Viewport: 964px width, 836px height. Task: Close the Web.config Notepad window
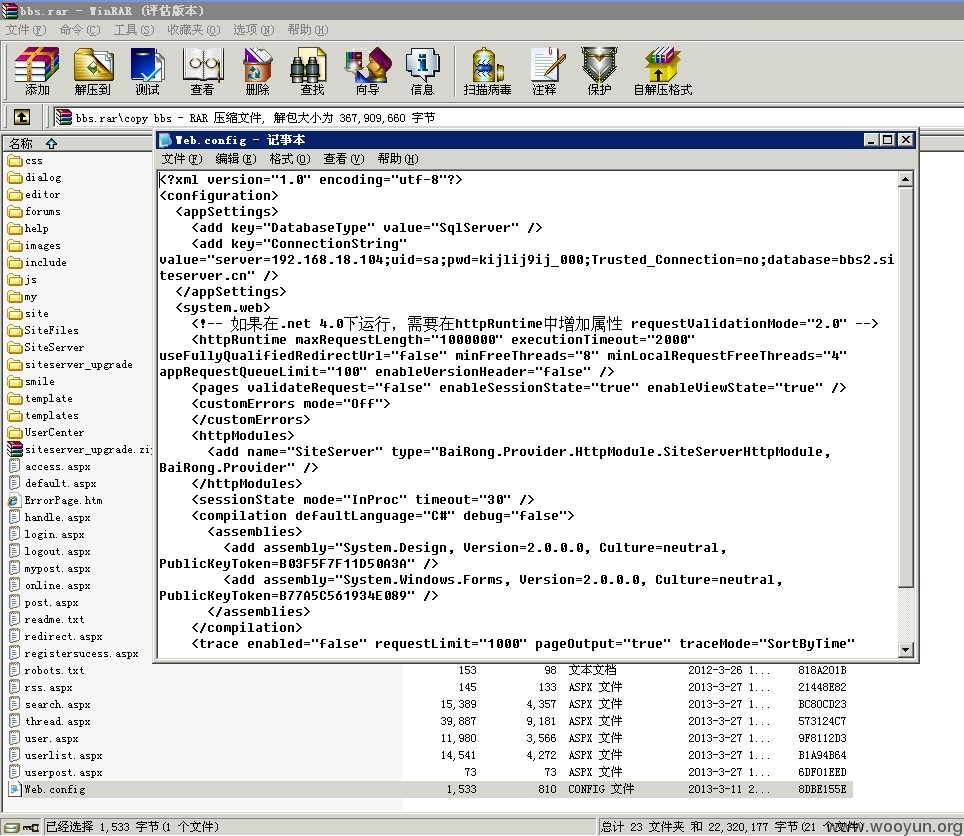point(905,140)
